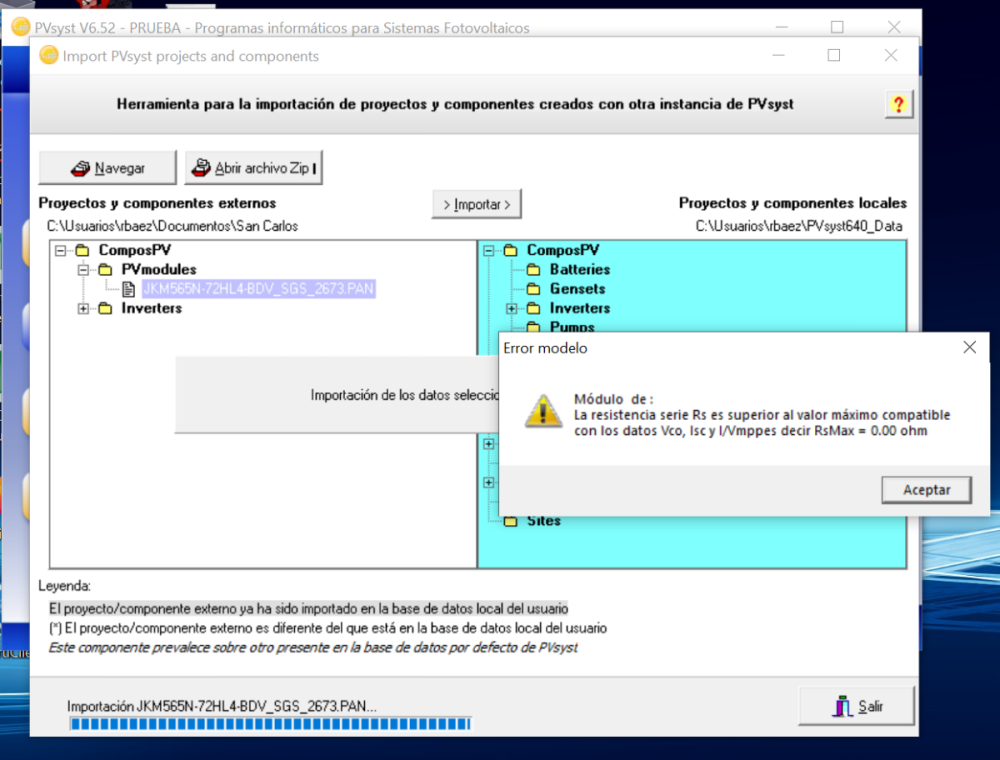
Task: Click the Batteries folder icon in local tree
Action: (533, 270)
